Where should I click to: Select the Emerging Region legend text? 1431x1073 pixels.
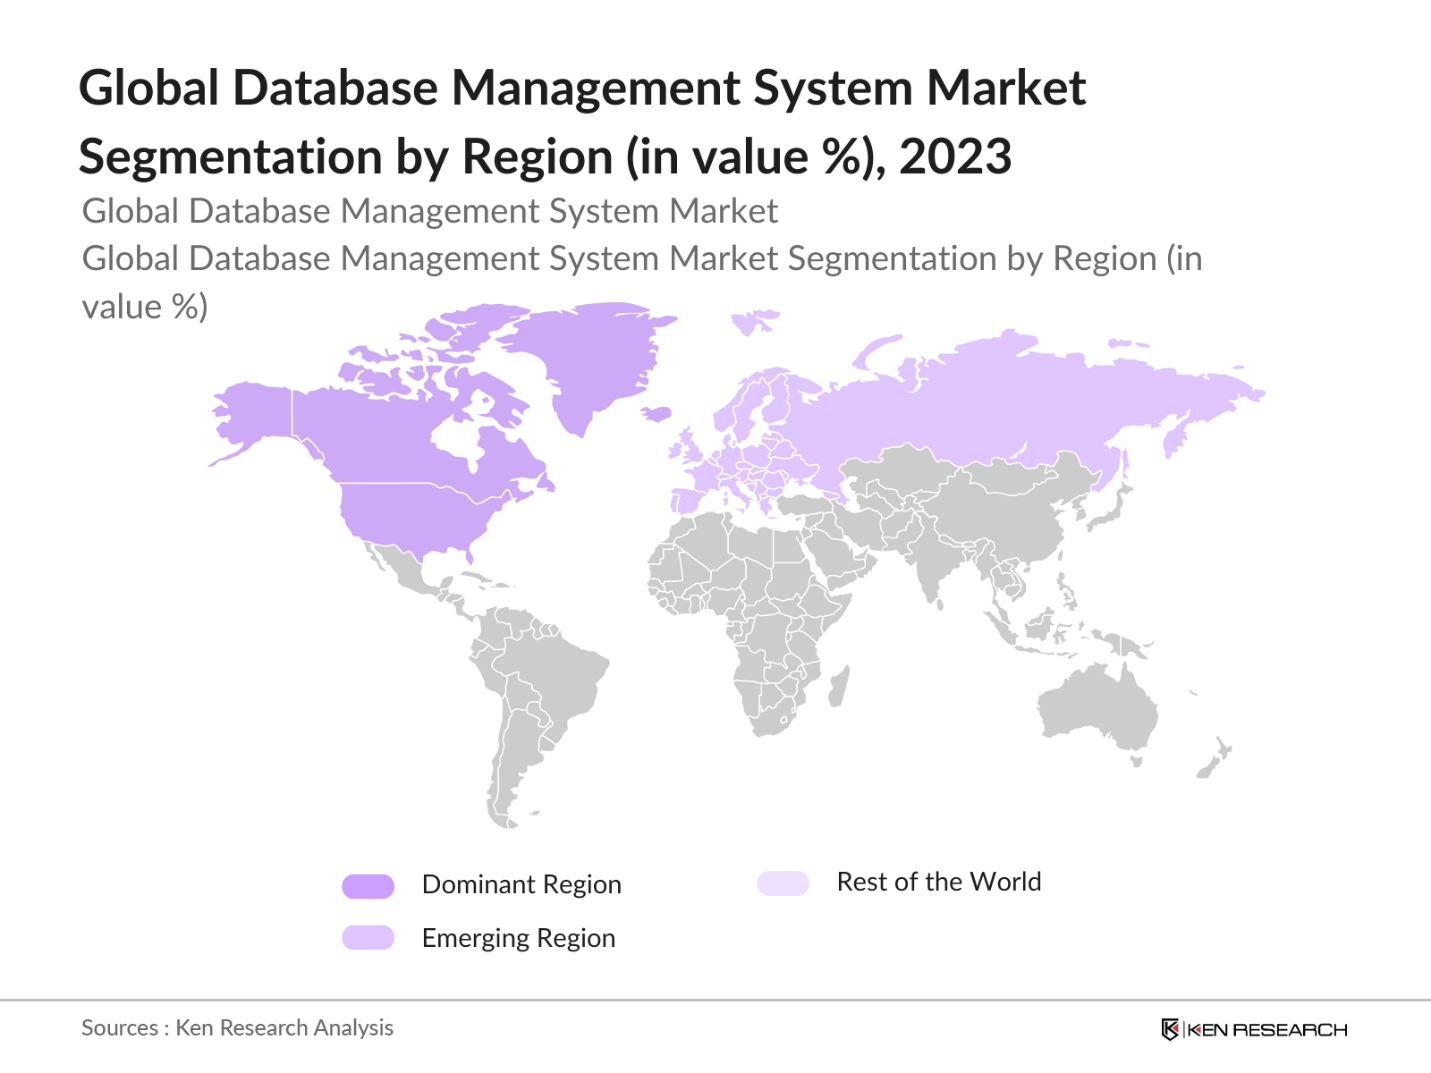[x=518, y=938]
